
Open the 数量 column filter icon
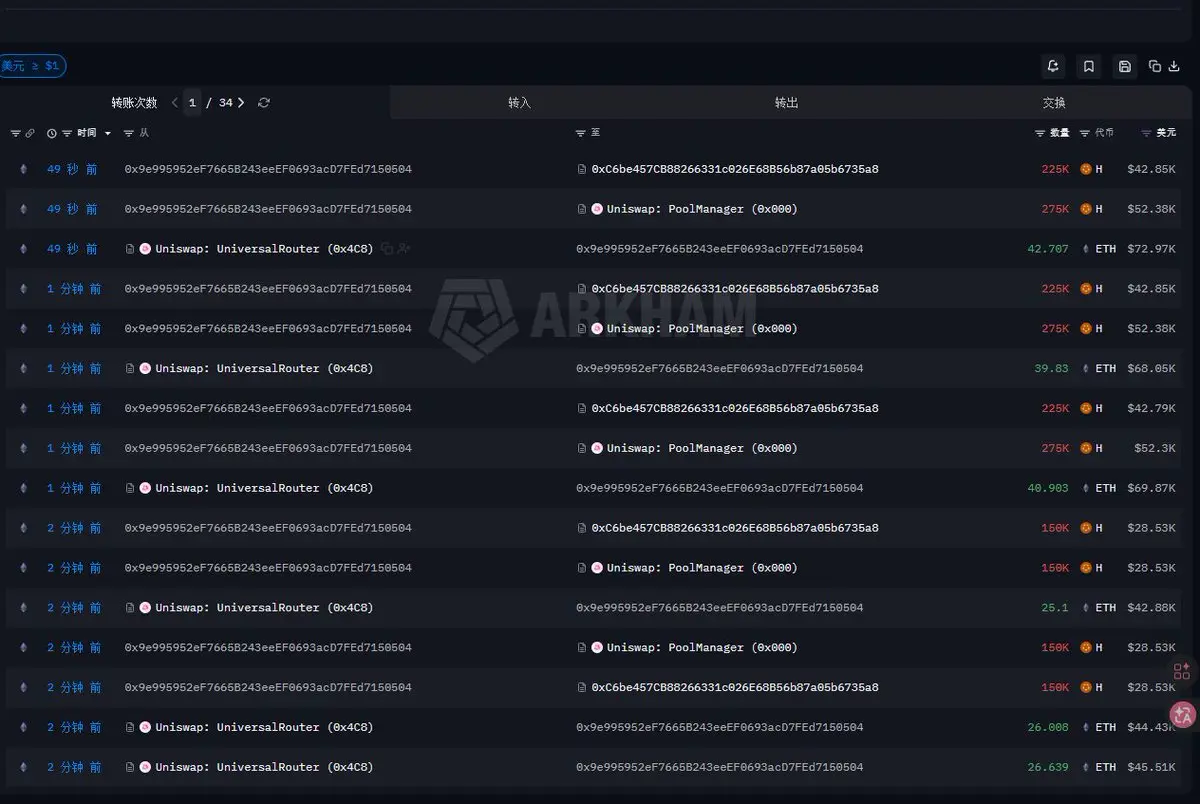click(1040, 133)
